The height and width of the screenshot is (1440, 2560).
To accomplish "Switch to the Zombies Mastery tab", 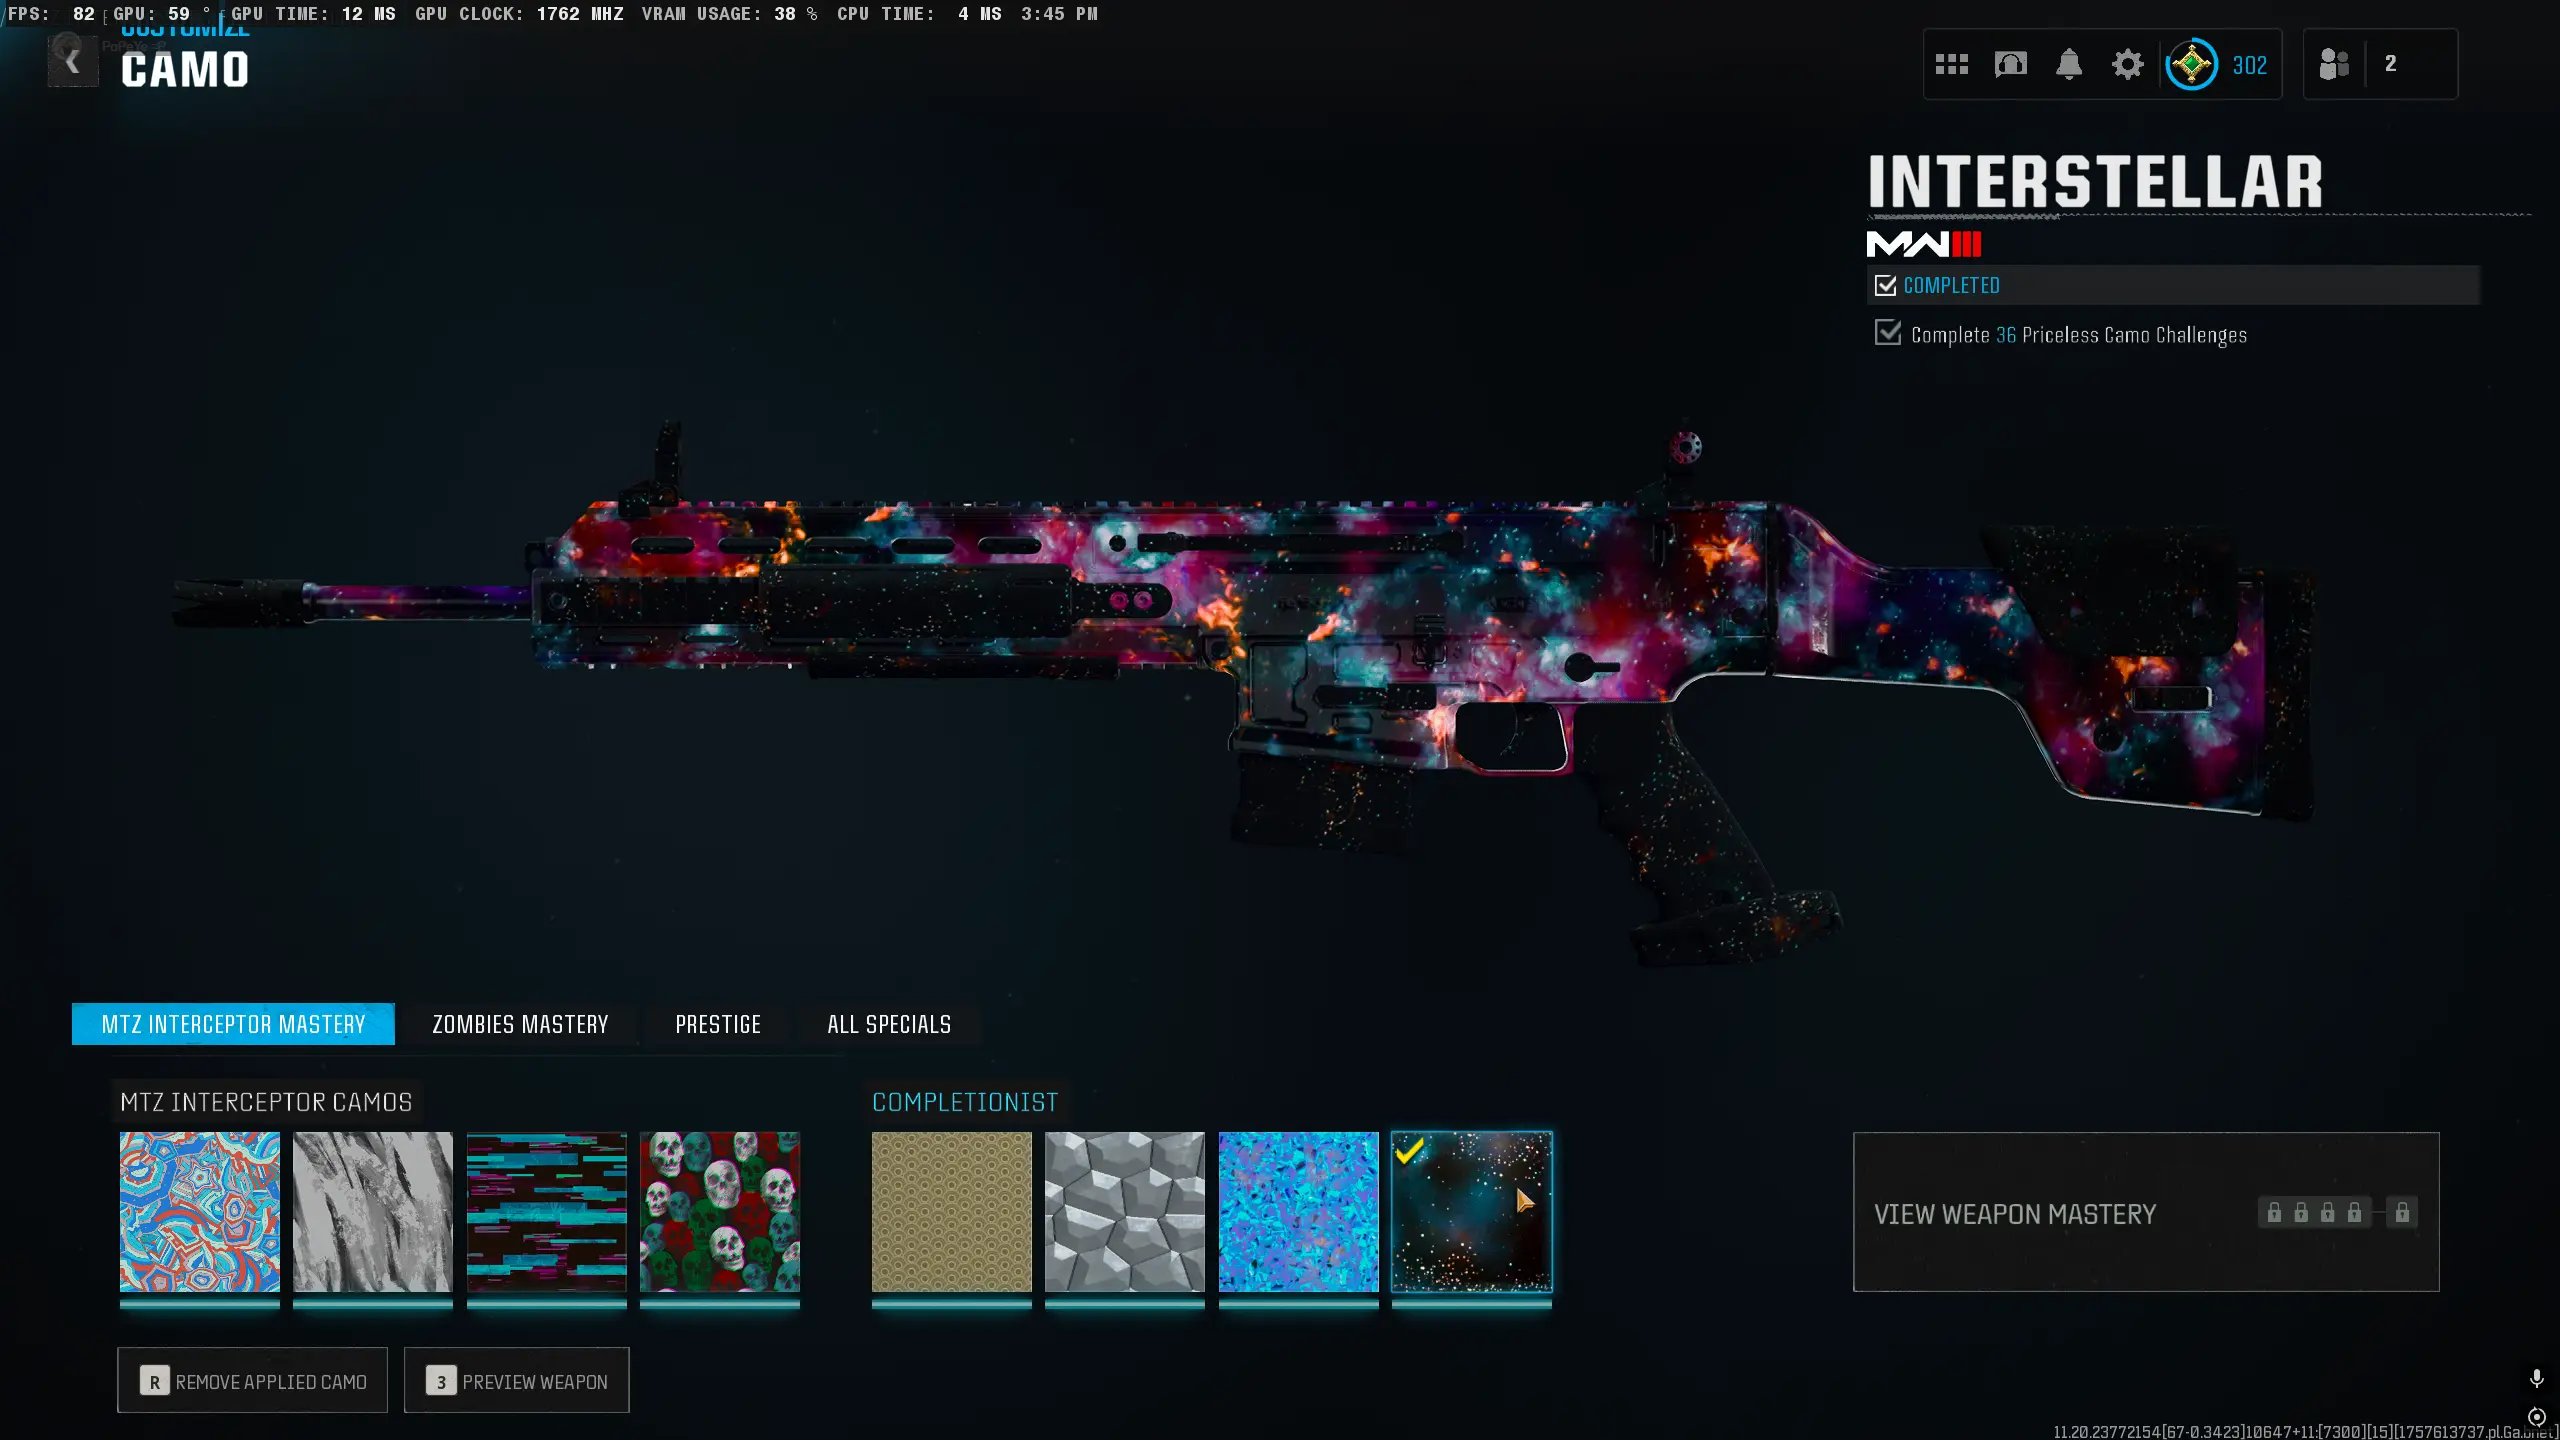I will pyautogui.click(x=520, y=1024).
